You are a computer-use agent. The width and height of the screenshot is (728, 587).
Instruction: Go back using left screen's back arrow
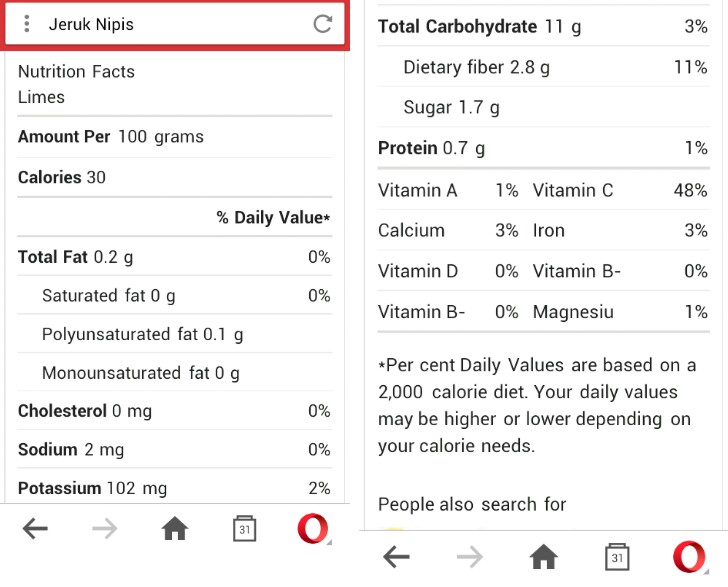click(35, 528)
